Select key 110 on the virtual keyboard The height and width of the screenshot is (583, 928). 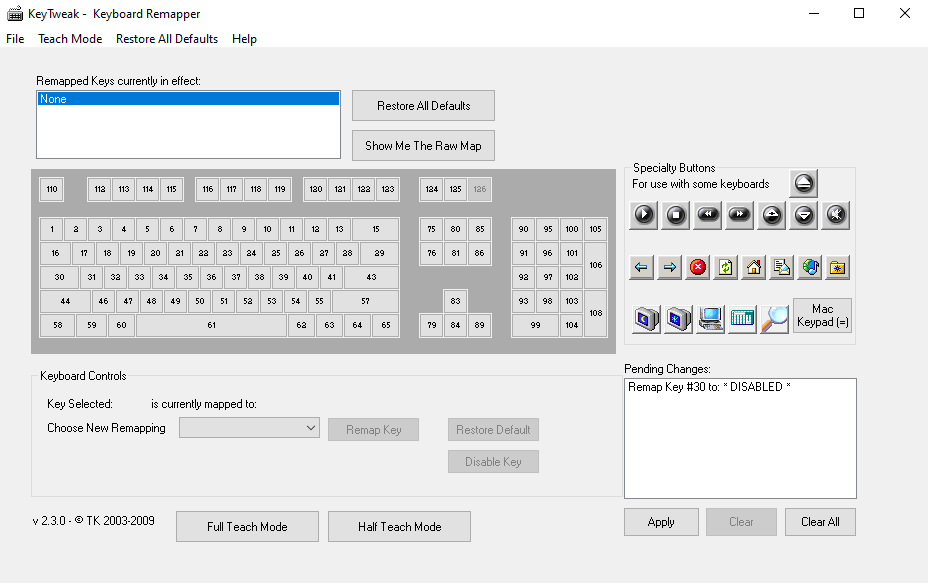tap(51, 189)
